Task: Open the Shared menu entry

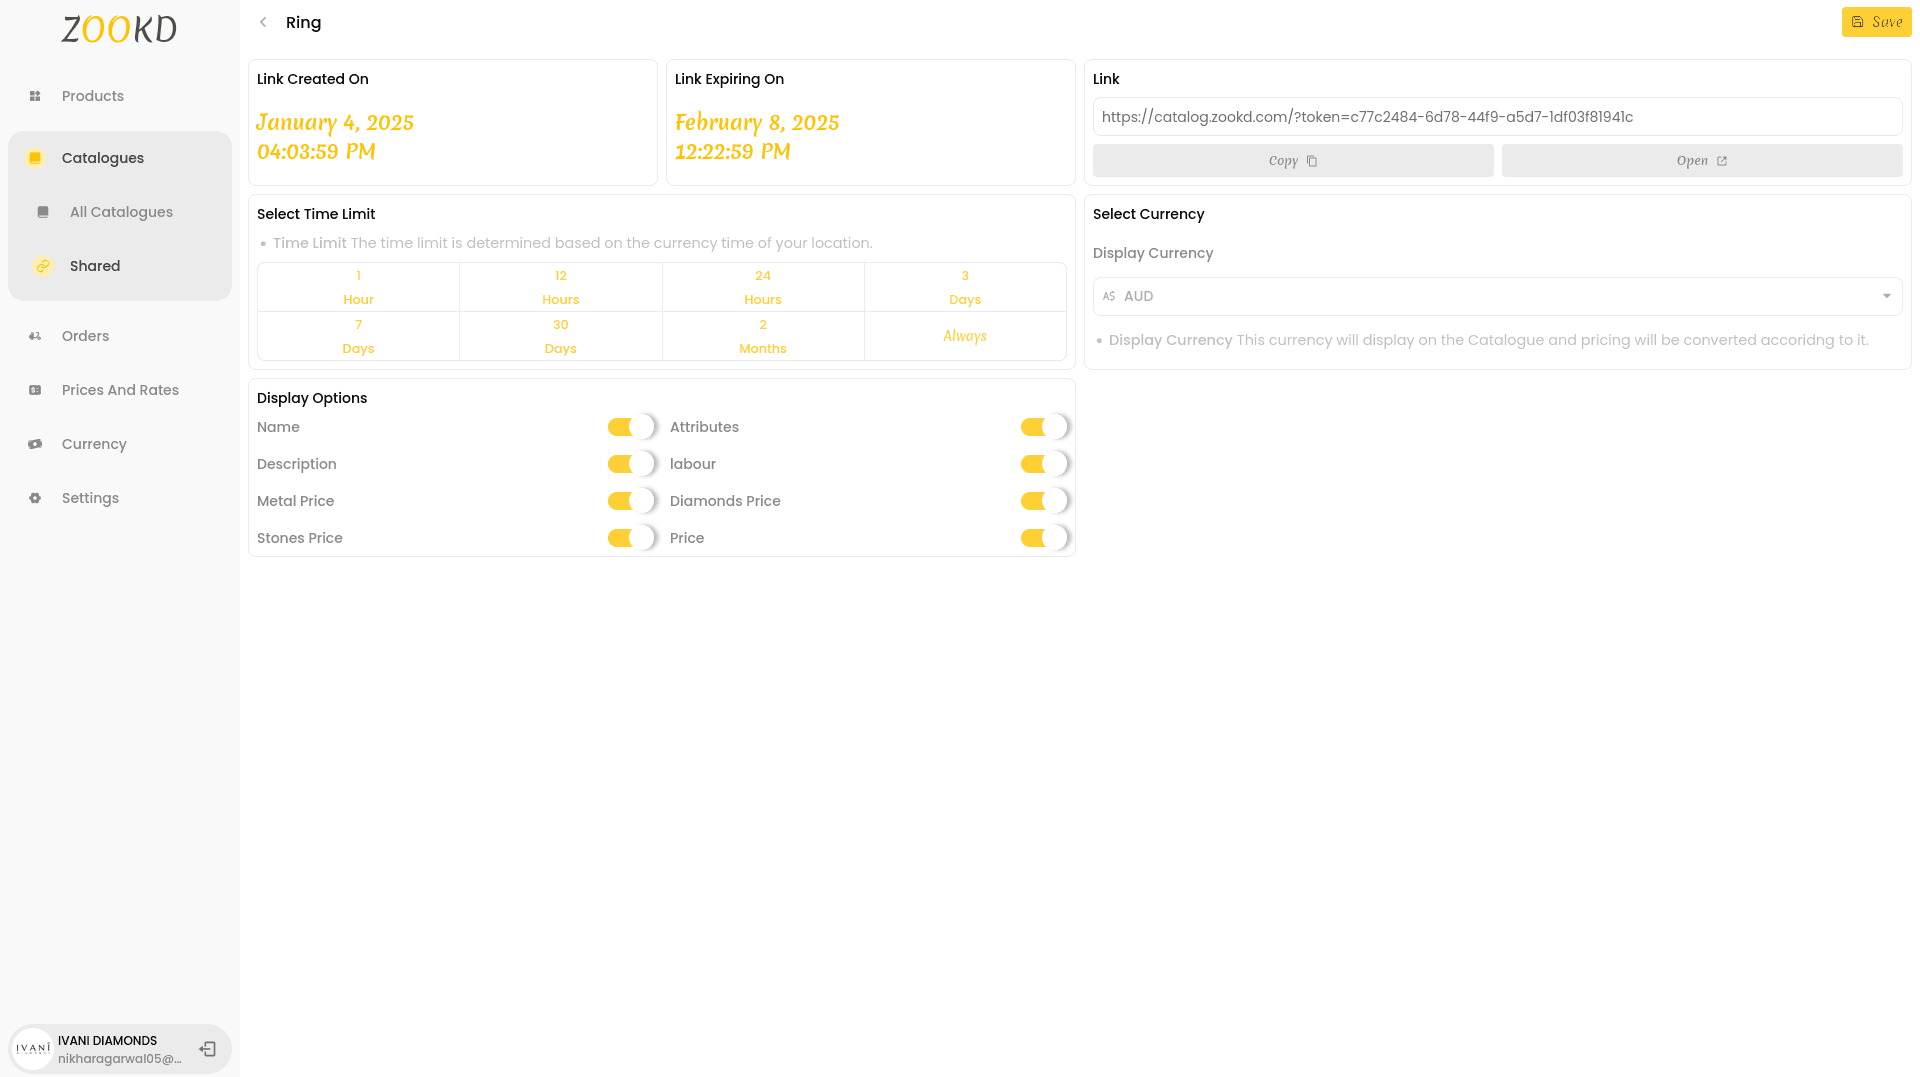Action: (95, 266)
